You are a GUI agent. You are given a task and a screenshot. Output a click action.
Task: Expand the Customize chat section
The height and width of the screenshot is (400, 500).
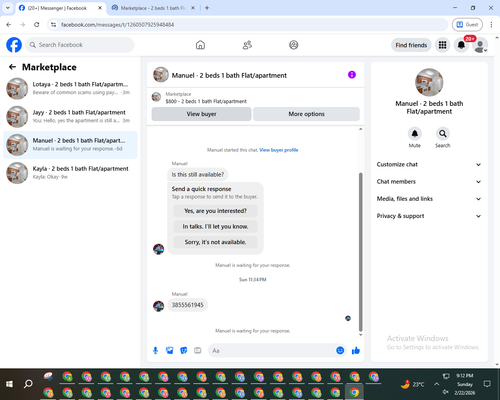pos(429,164)
